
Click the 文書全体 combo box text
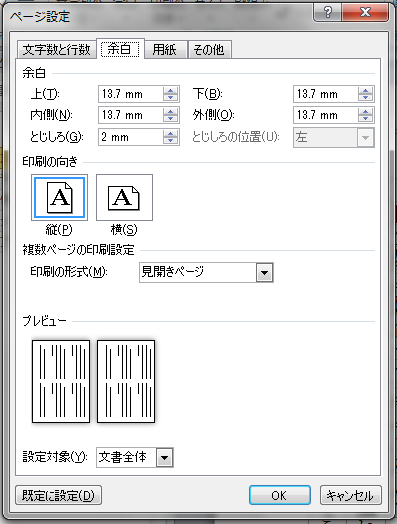click(x=122, y=457)
